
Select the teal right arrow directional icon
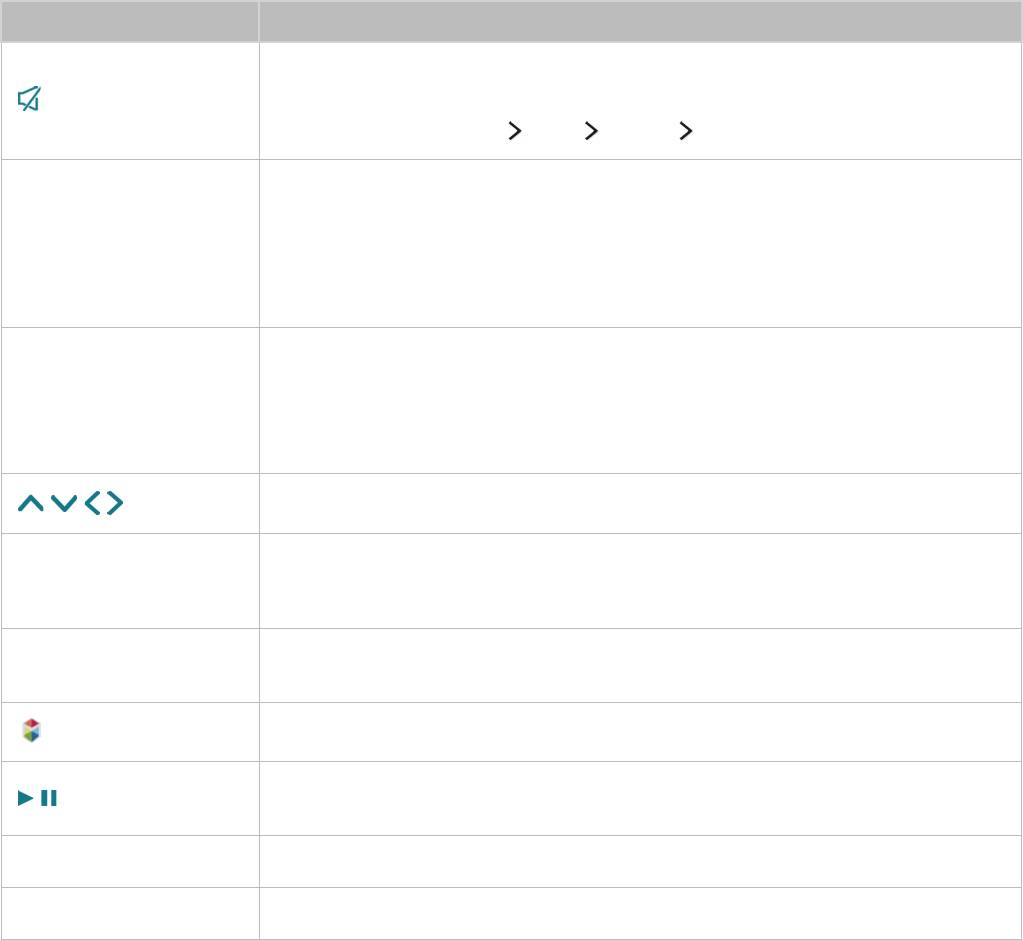pos(115,504)
